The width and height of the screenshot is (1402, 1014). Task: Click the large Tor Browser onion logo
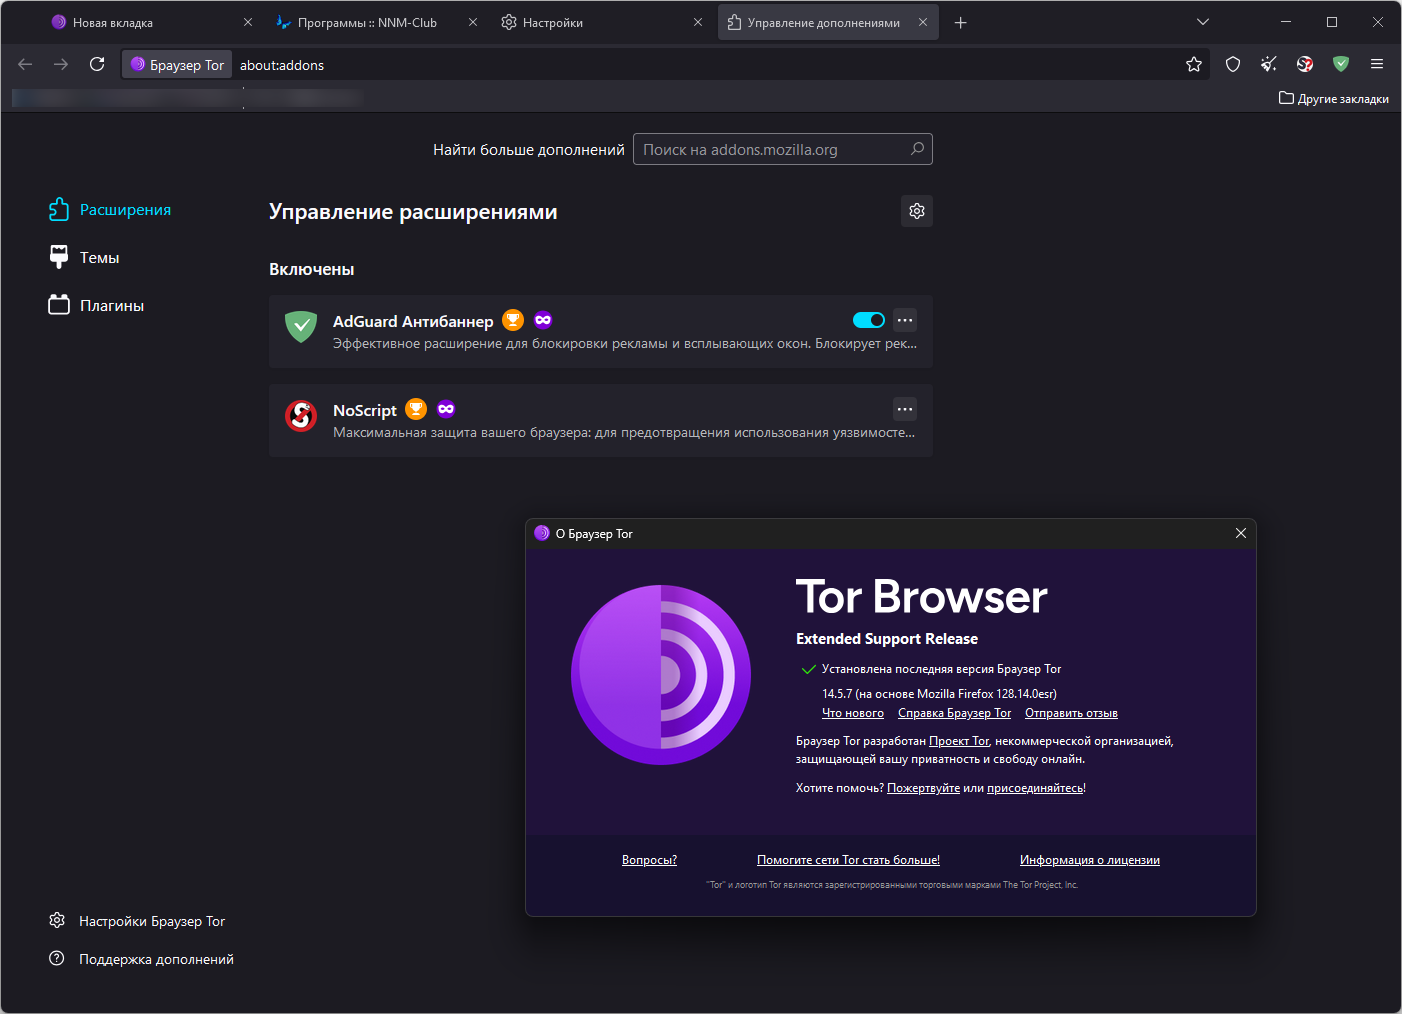661,675
